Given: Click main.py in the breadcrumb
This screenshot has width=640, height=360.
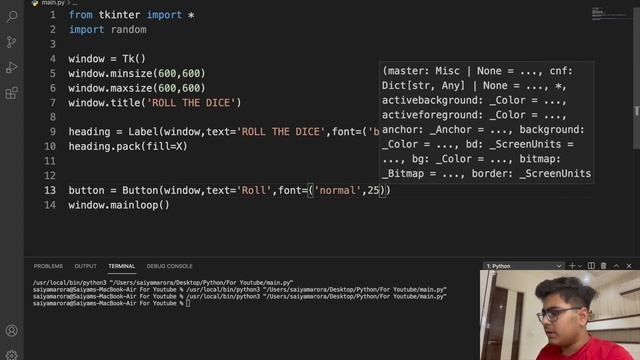Looking at the screenshot, I should [53, 2].
